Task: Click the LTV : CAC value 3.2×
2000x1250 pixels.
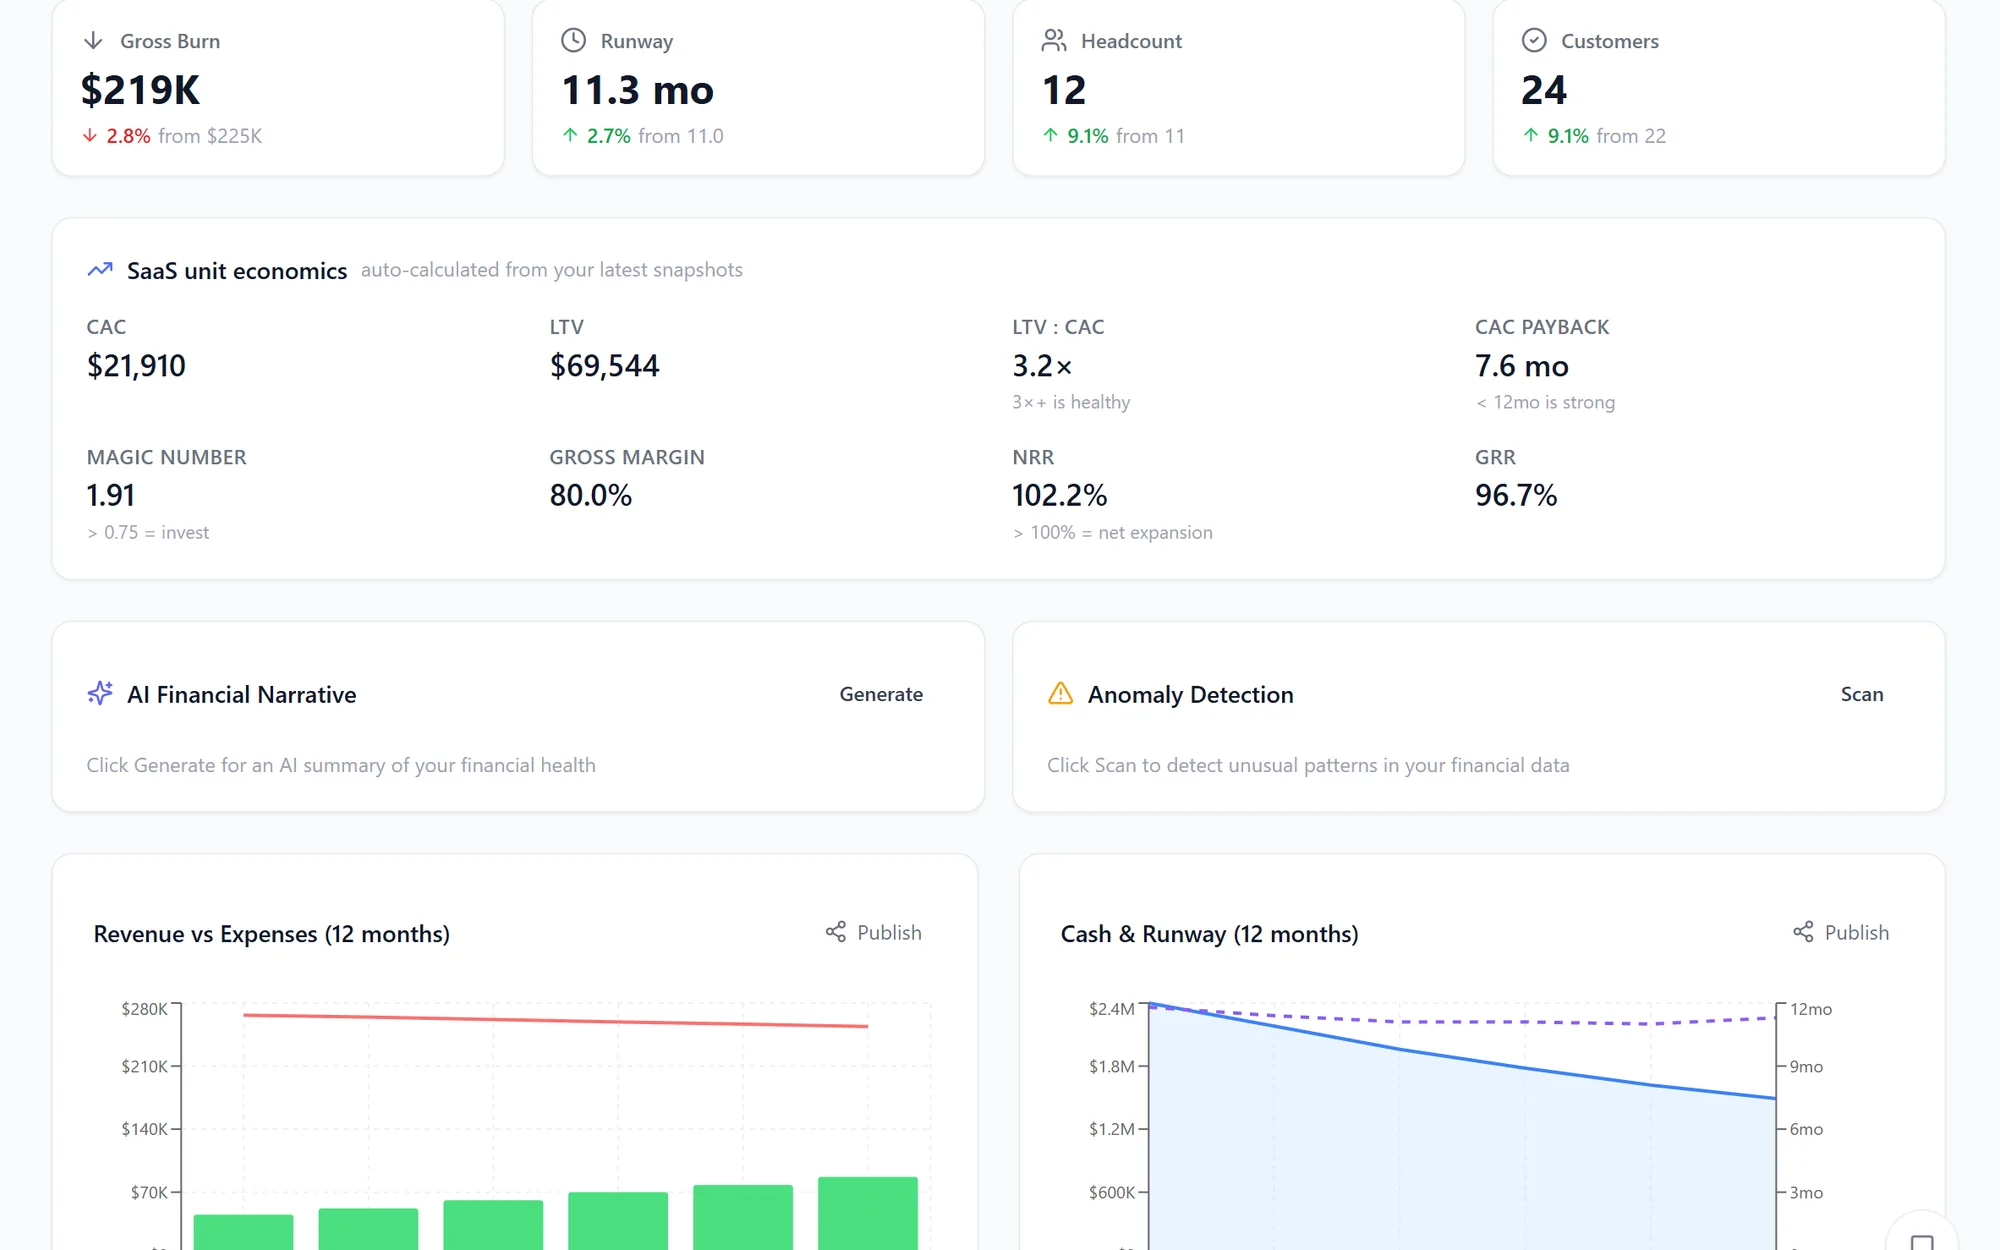Action: (1042, 366)
